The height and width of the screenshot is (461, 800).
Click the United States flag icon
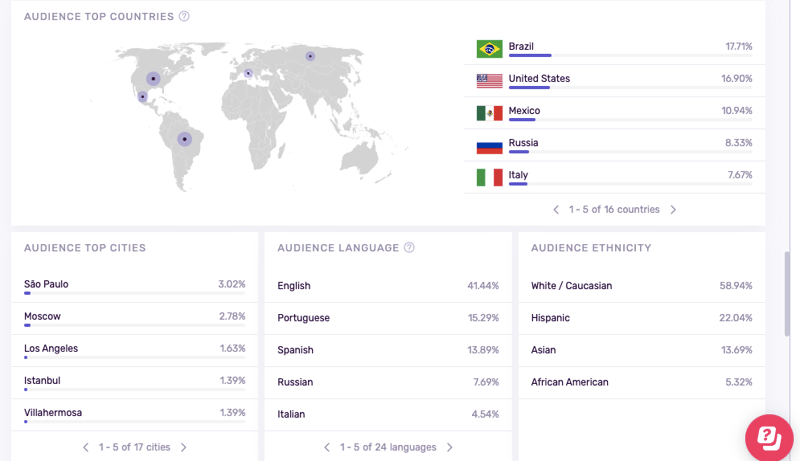coord(489,81)
